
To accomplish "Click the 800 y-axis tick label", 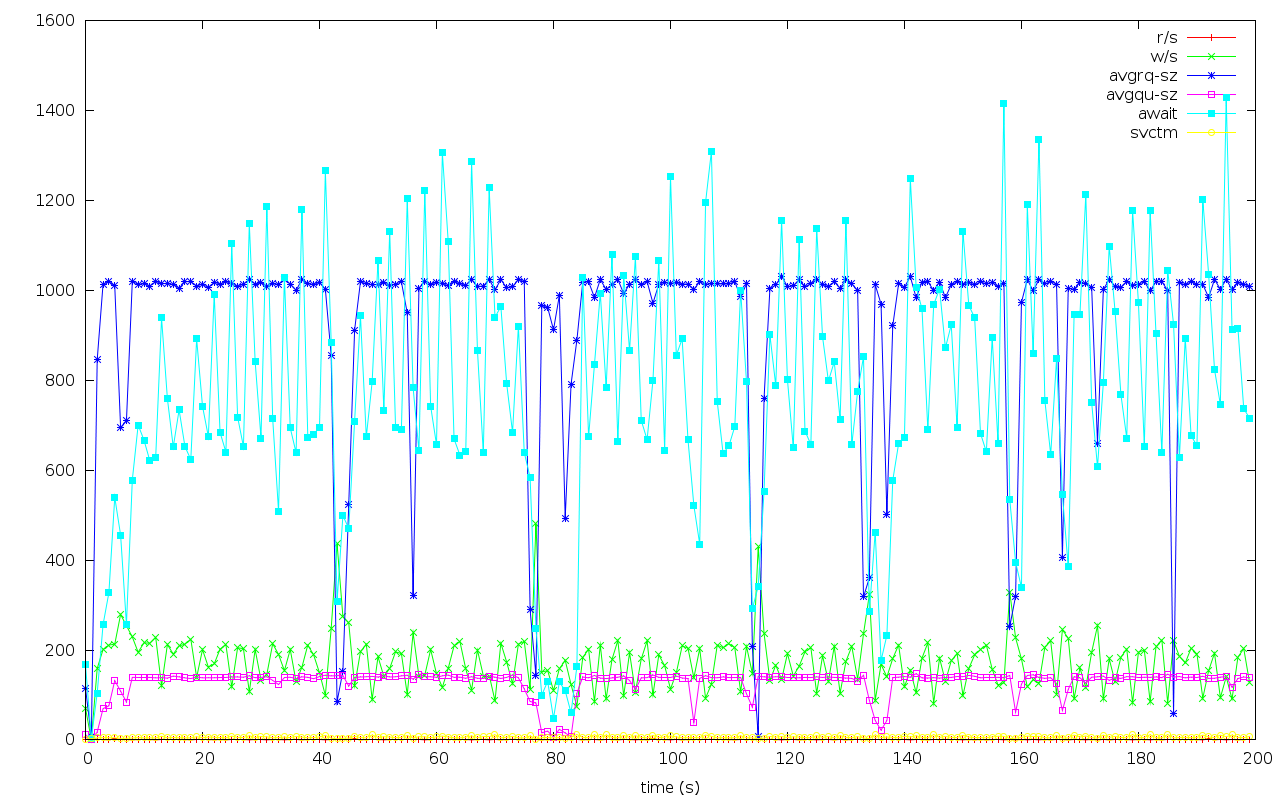I will 60,380.
